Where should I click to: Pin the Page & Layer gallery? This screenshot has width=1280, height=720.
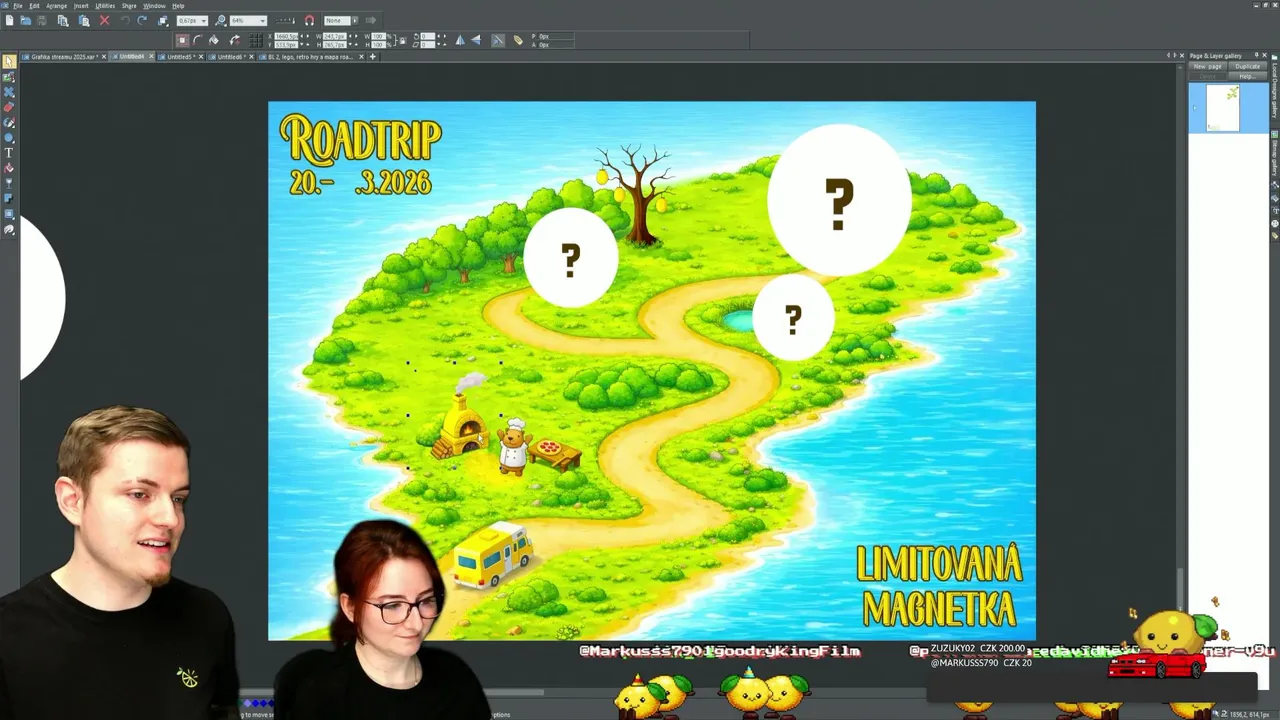coord(1256,55)
